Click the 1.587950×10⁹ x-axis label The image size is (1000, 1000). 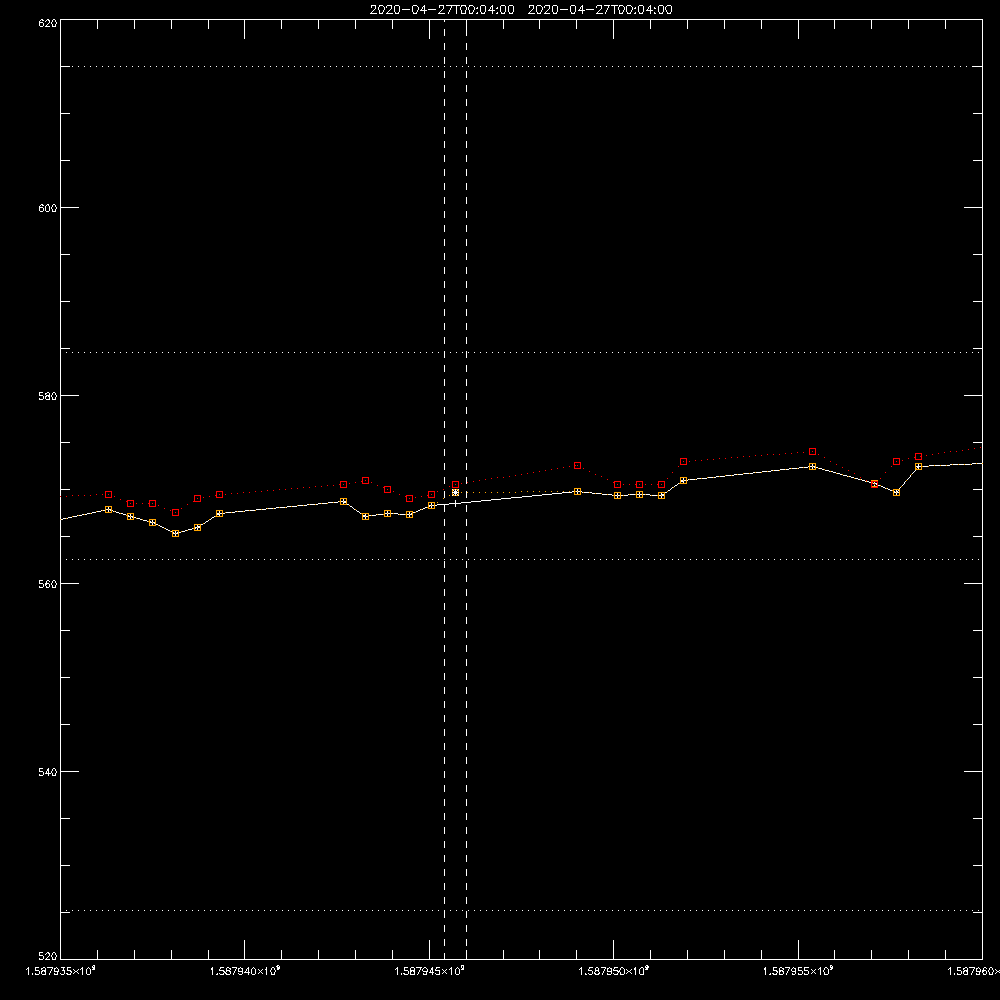pyautogui.click(x=614, y=971)
